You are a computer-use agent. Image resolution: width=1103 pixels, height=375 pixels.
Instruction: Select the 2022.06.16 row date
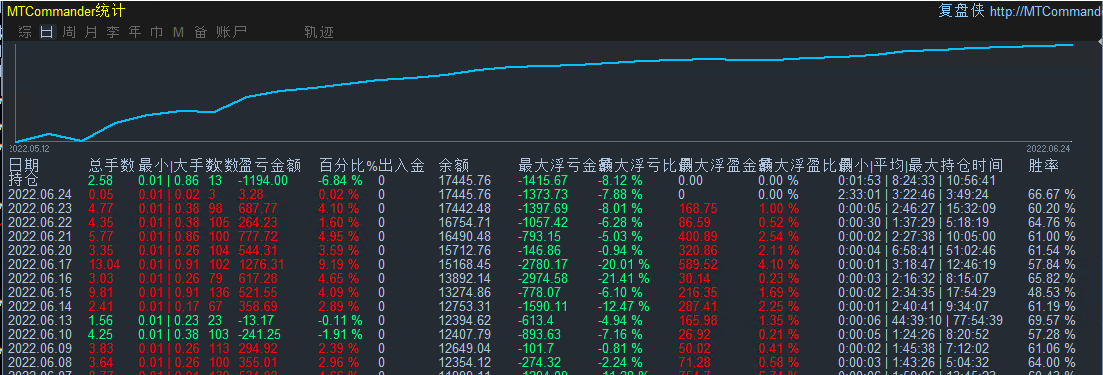pyautogui.click(x=40, y=279)
